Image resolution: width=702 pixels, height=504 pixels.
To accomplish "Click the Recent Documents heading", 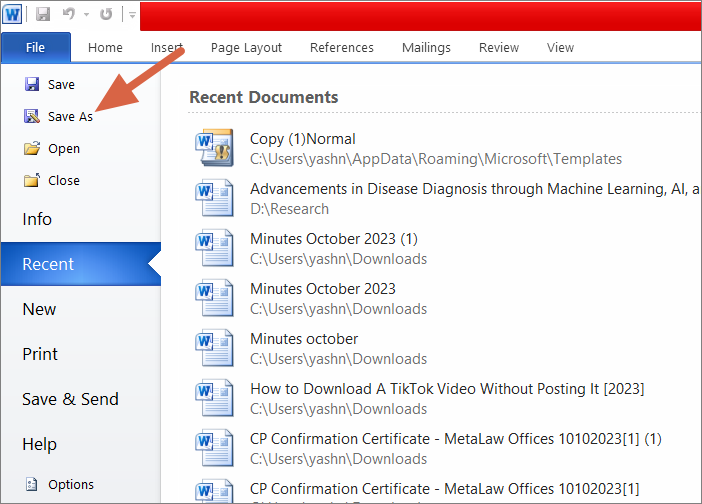I will click(x=264, y=97).
